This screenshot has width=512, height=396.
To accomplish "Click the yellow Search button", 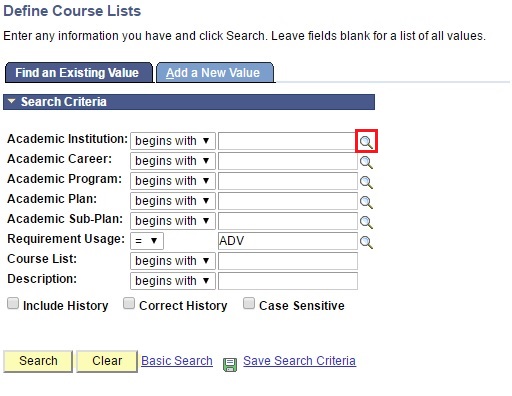I will point(38,361).
